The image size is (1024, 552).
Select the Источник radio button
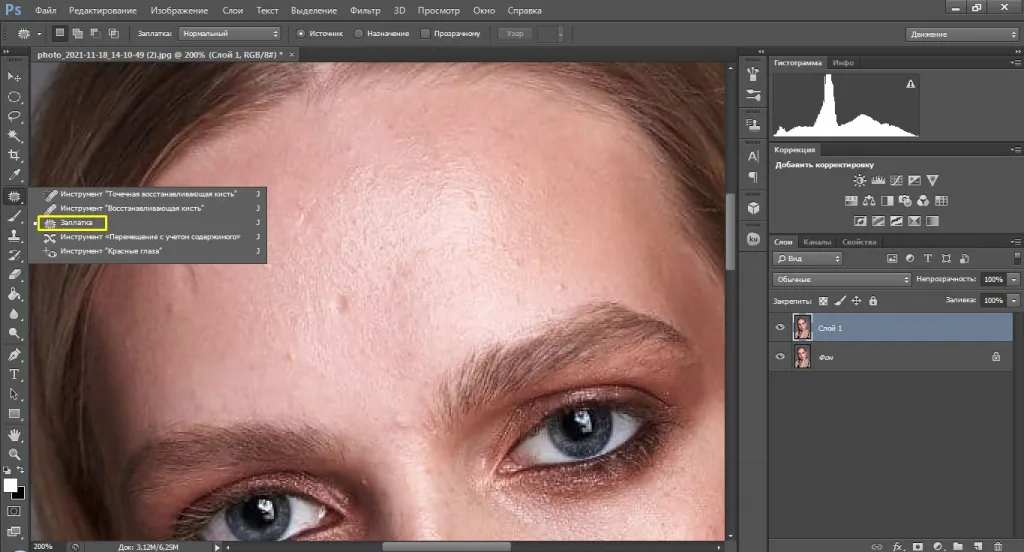tap(301, 33)
